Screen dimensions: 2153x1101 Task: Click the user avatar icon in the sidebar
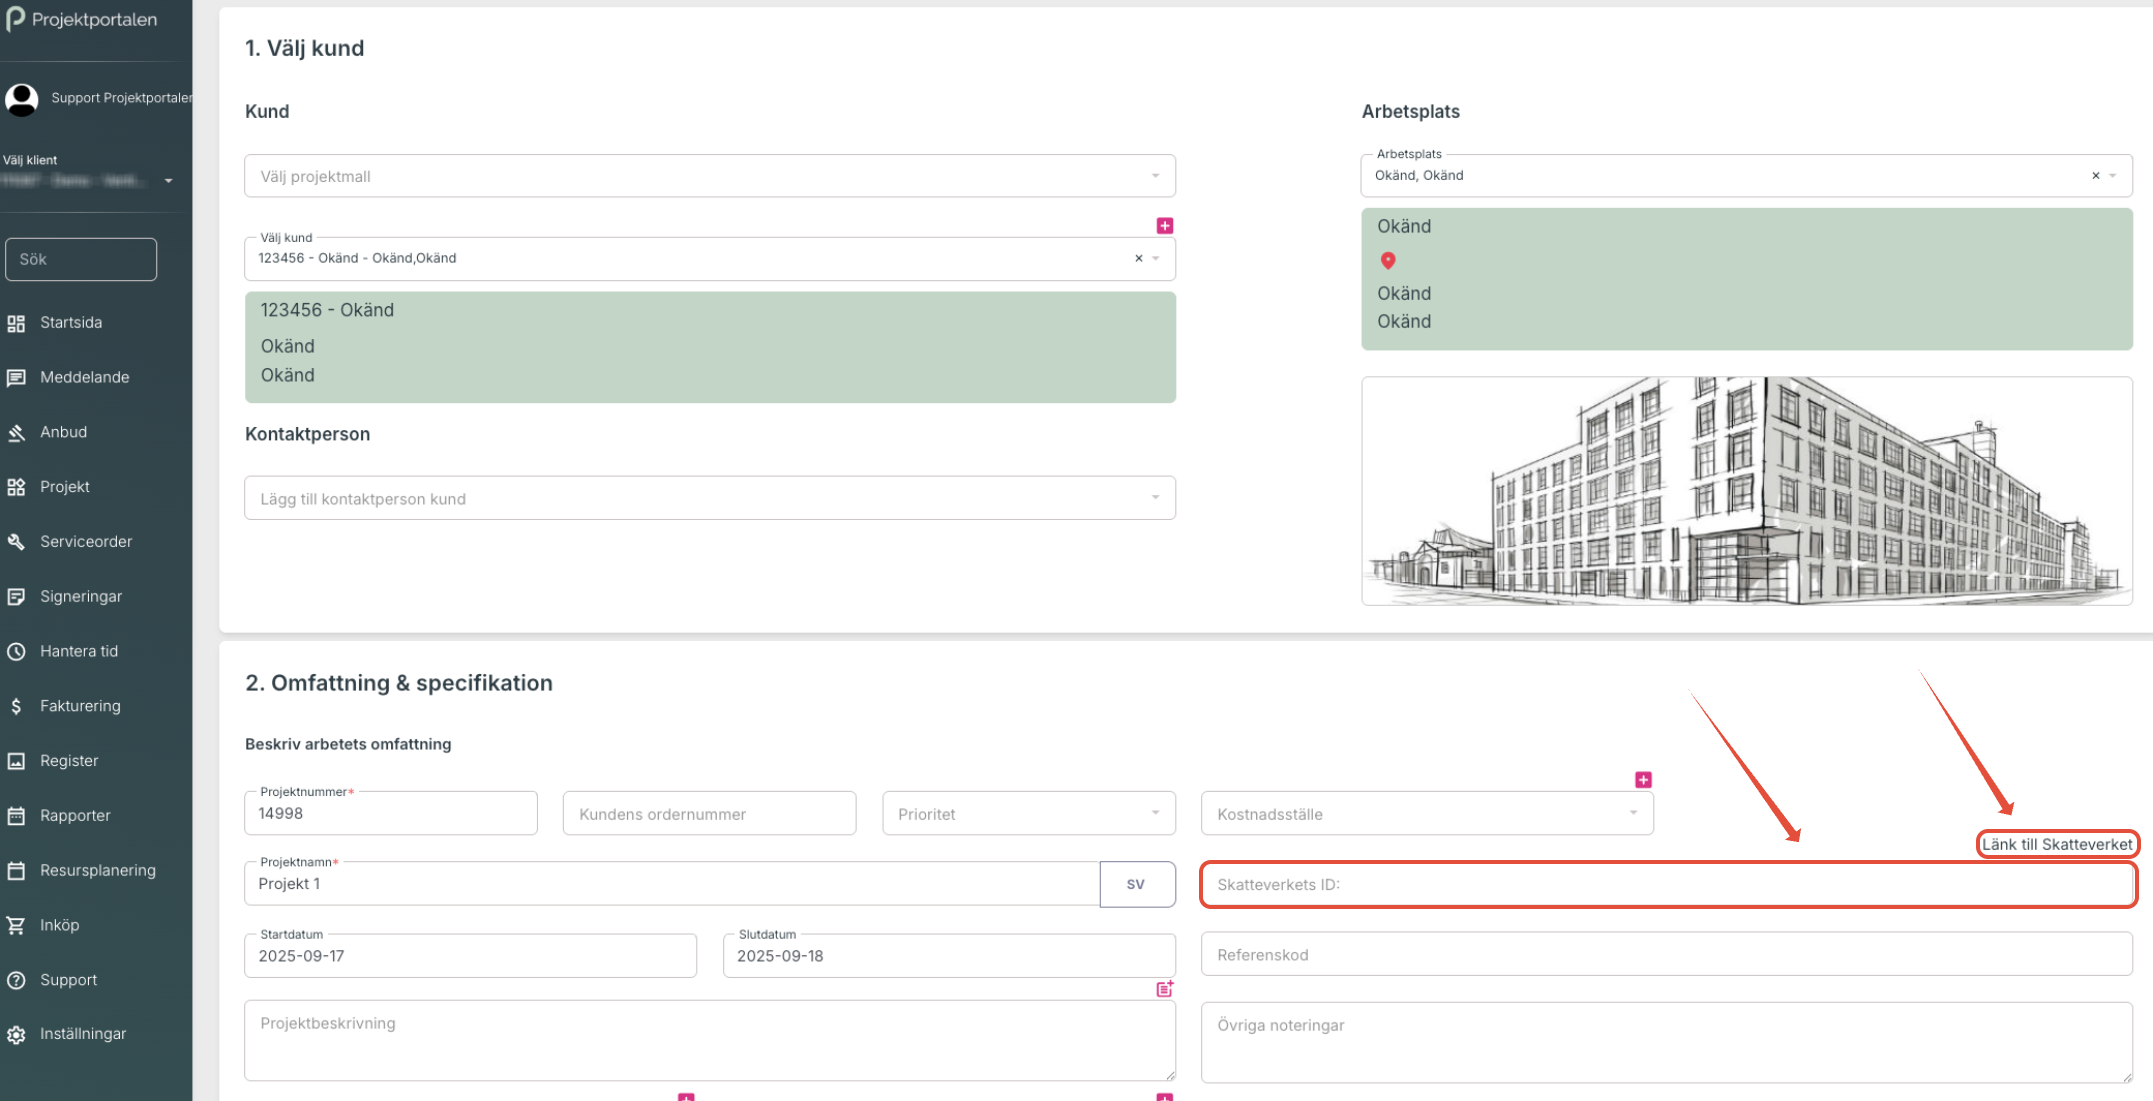pyautogui.click(x=22, y=98)
